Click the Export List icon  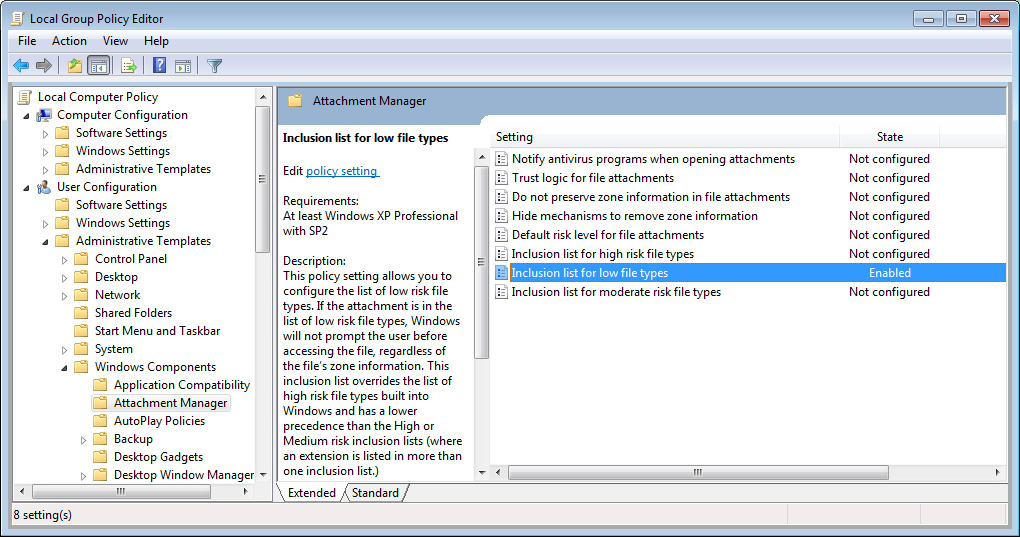coord(128,66)
